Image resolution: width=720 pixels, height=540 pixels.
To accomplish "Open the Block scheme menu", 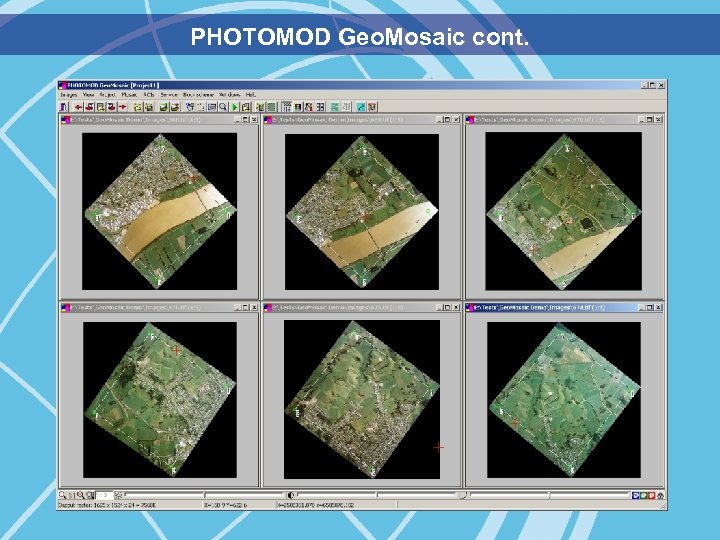I will 198,95.
